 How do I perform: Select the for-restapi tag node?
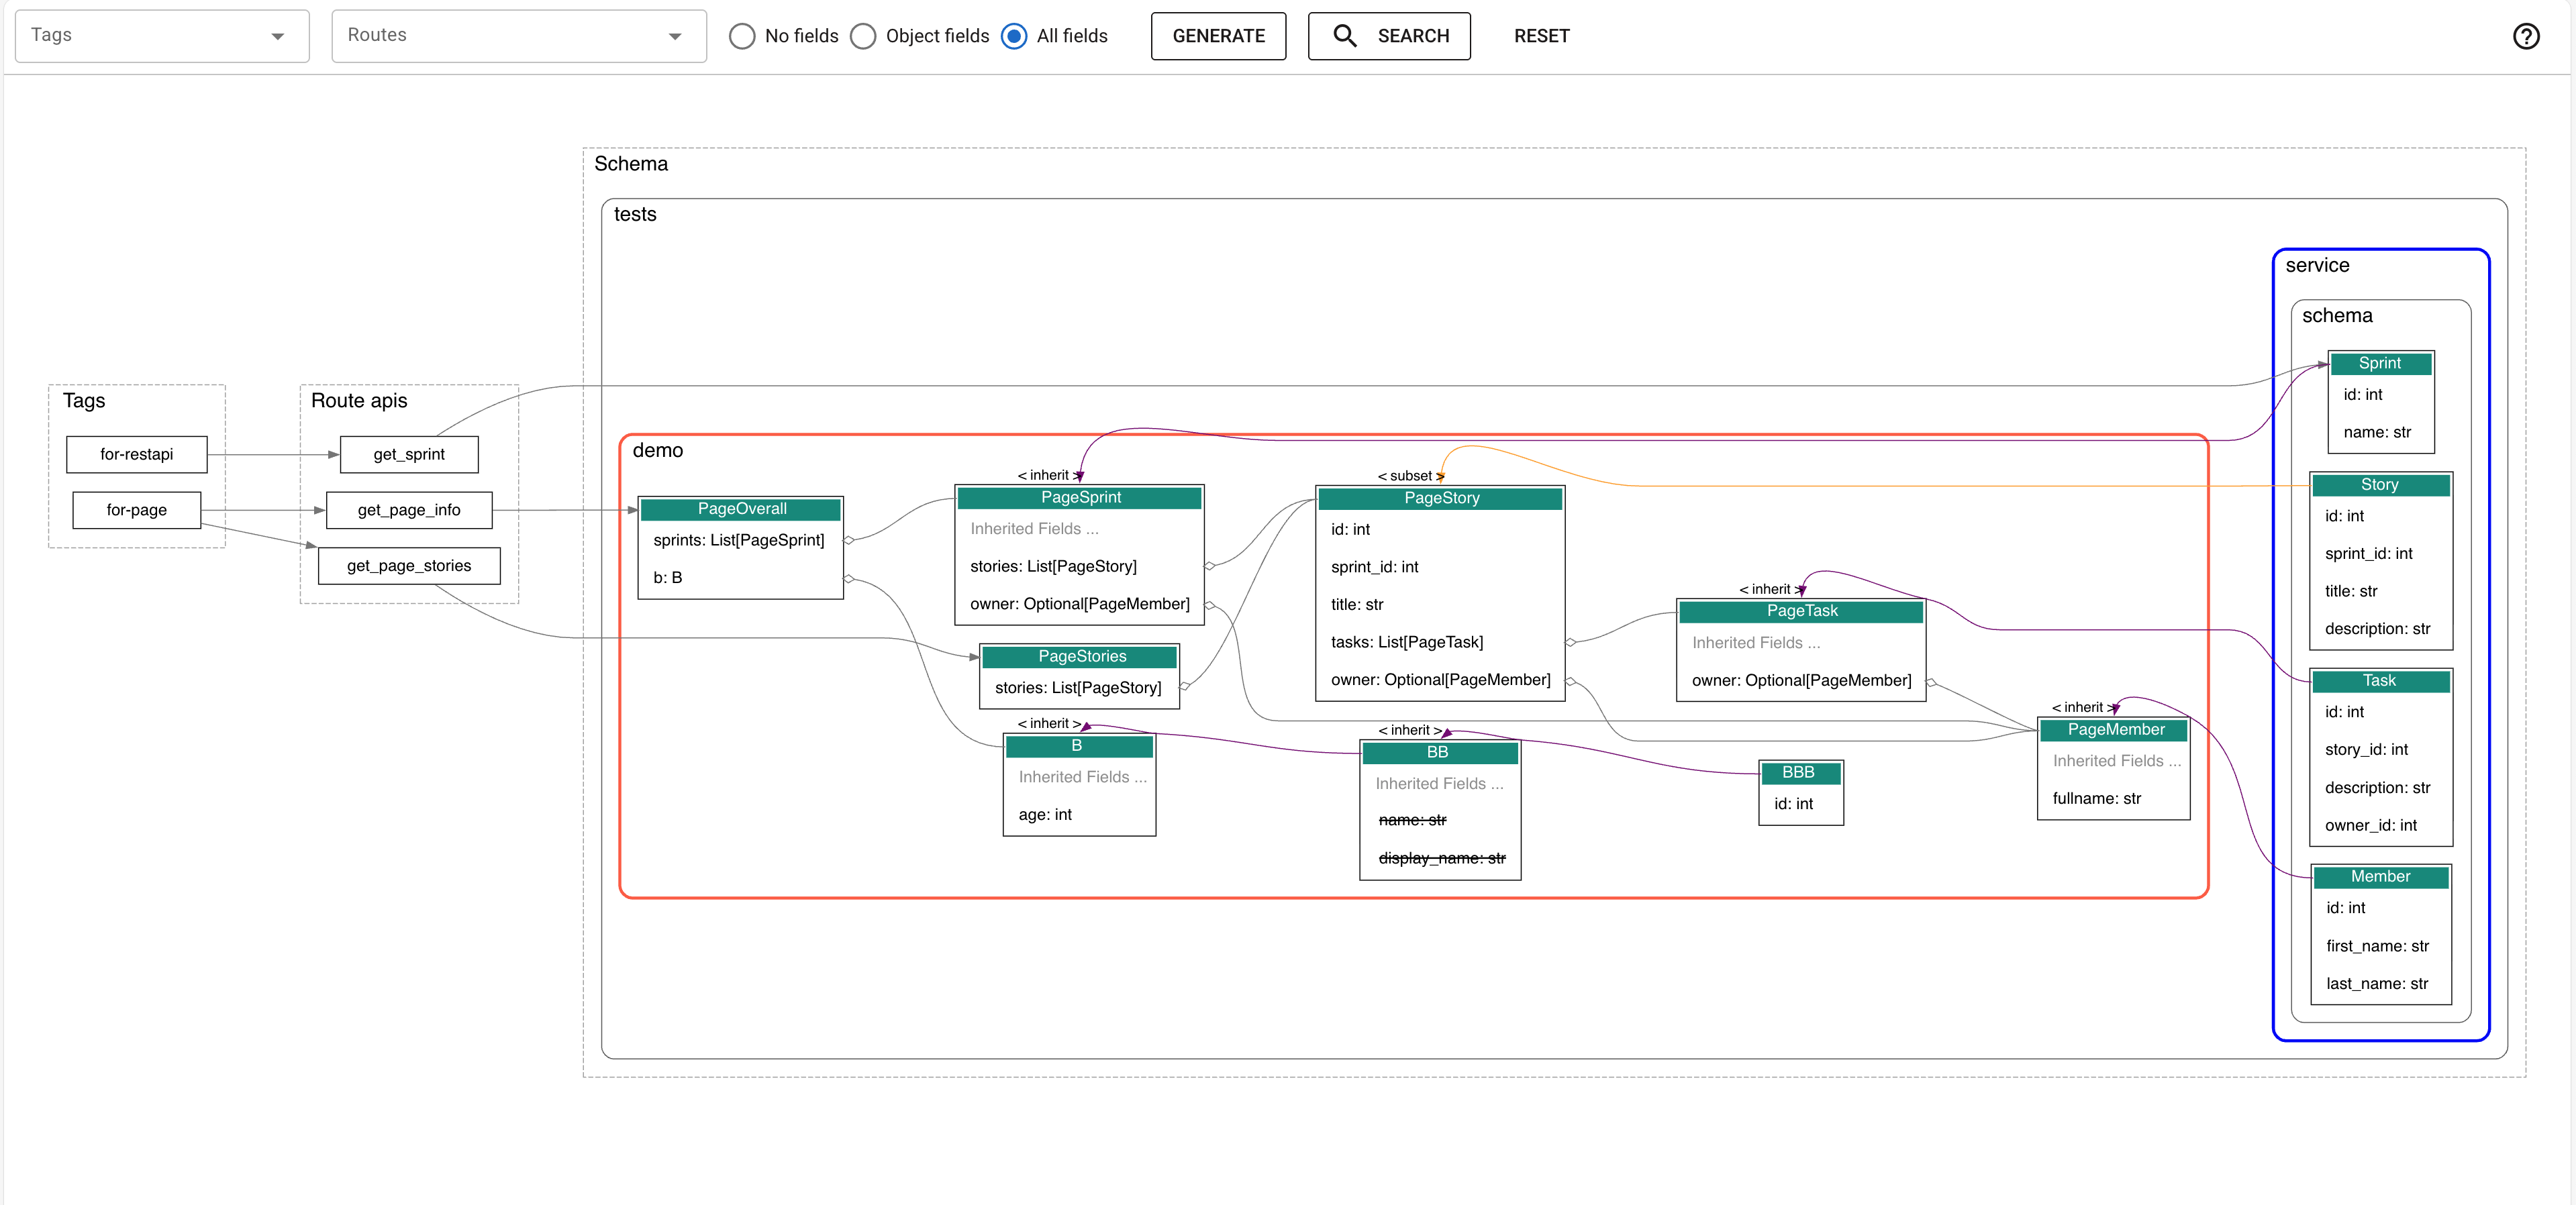click(x=136, y=454)
